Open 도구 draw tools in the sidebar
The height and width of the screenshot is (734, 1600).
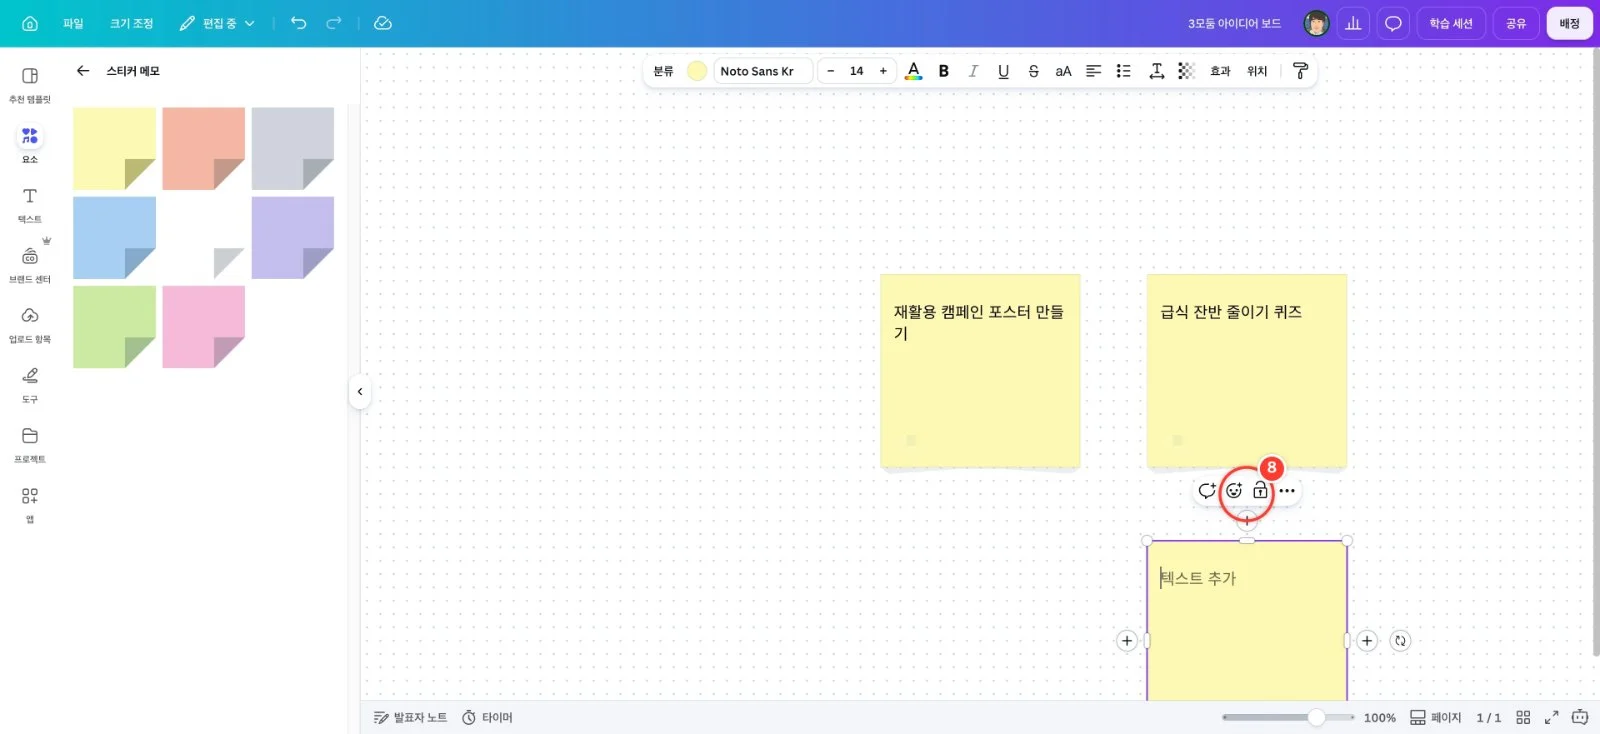point(30,385)
